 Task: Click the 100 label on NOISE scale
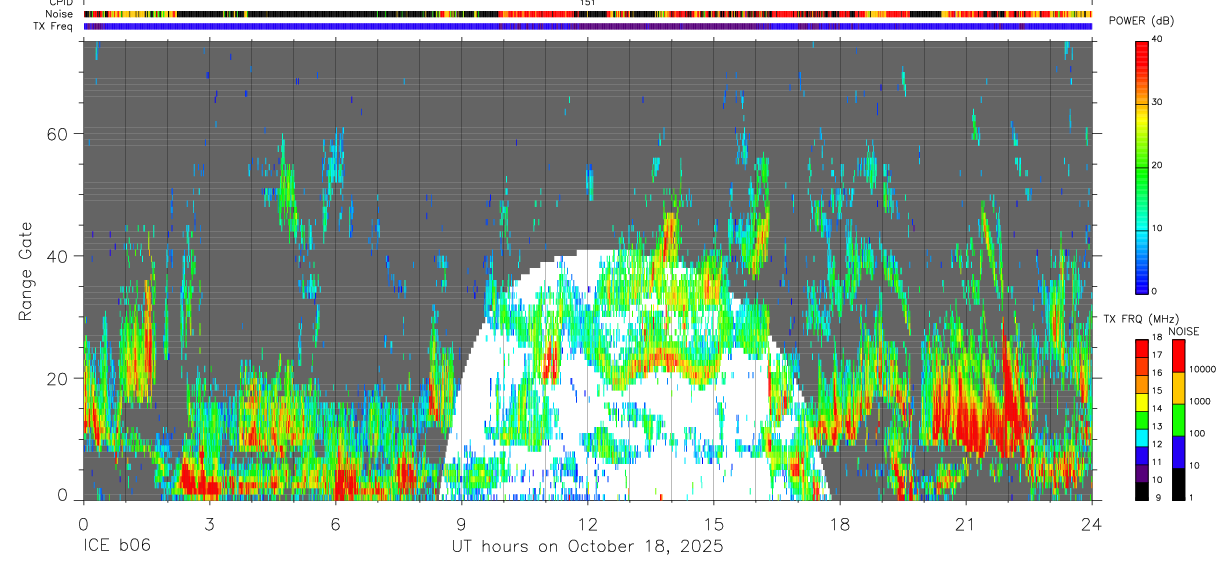coord(1199,433)
